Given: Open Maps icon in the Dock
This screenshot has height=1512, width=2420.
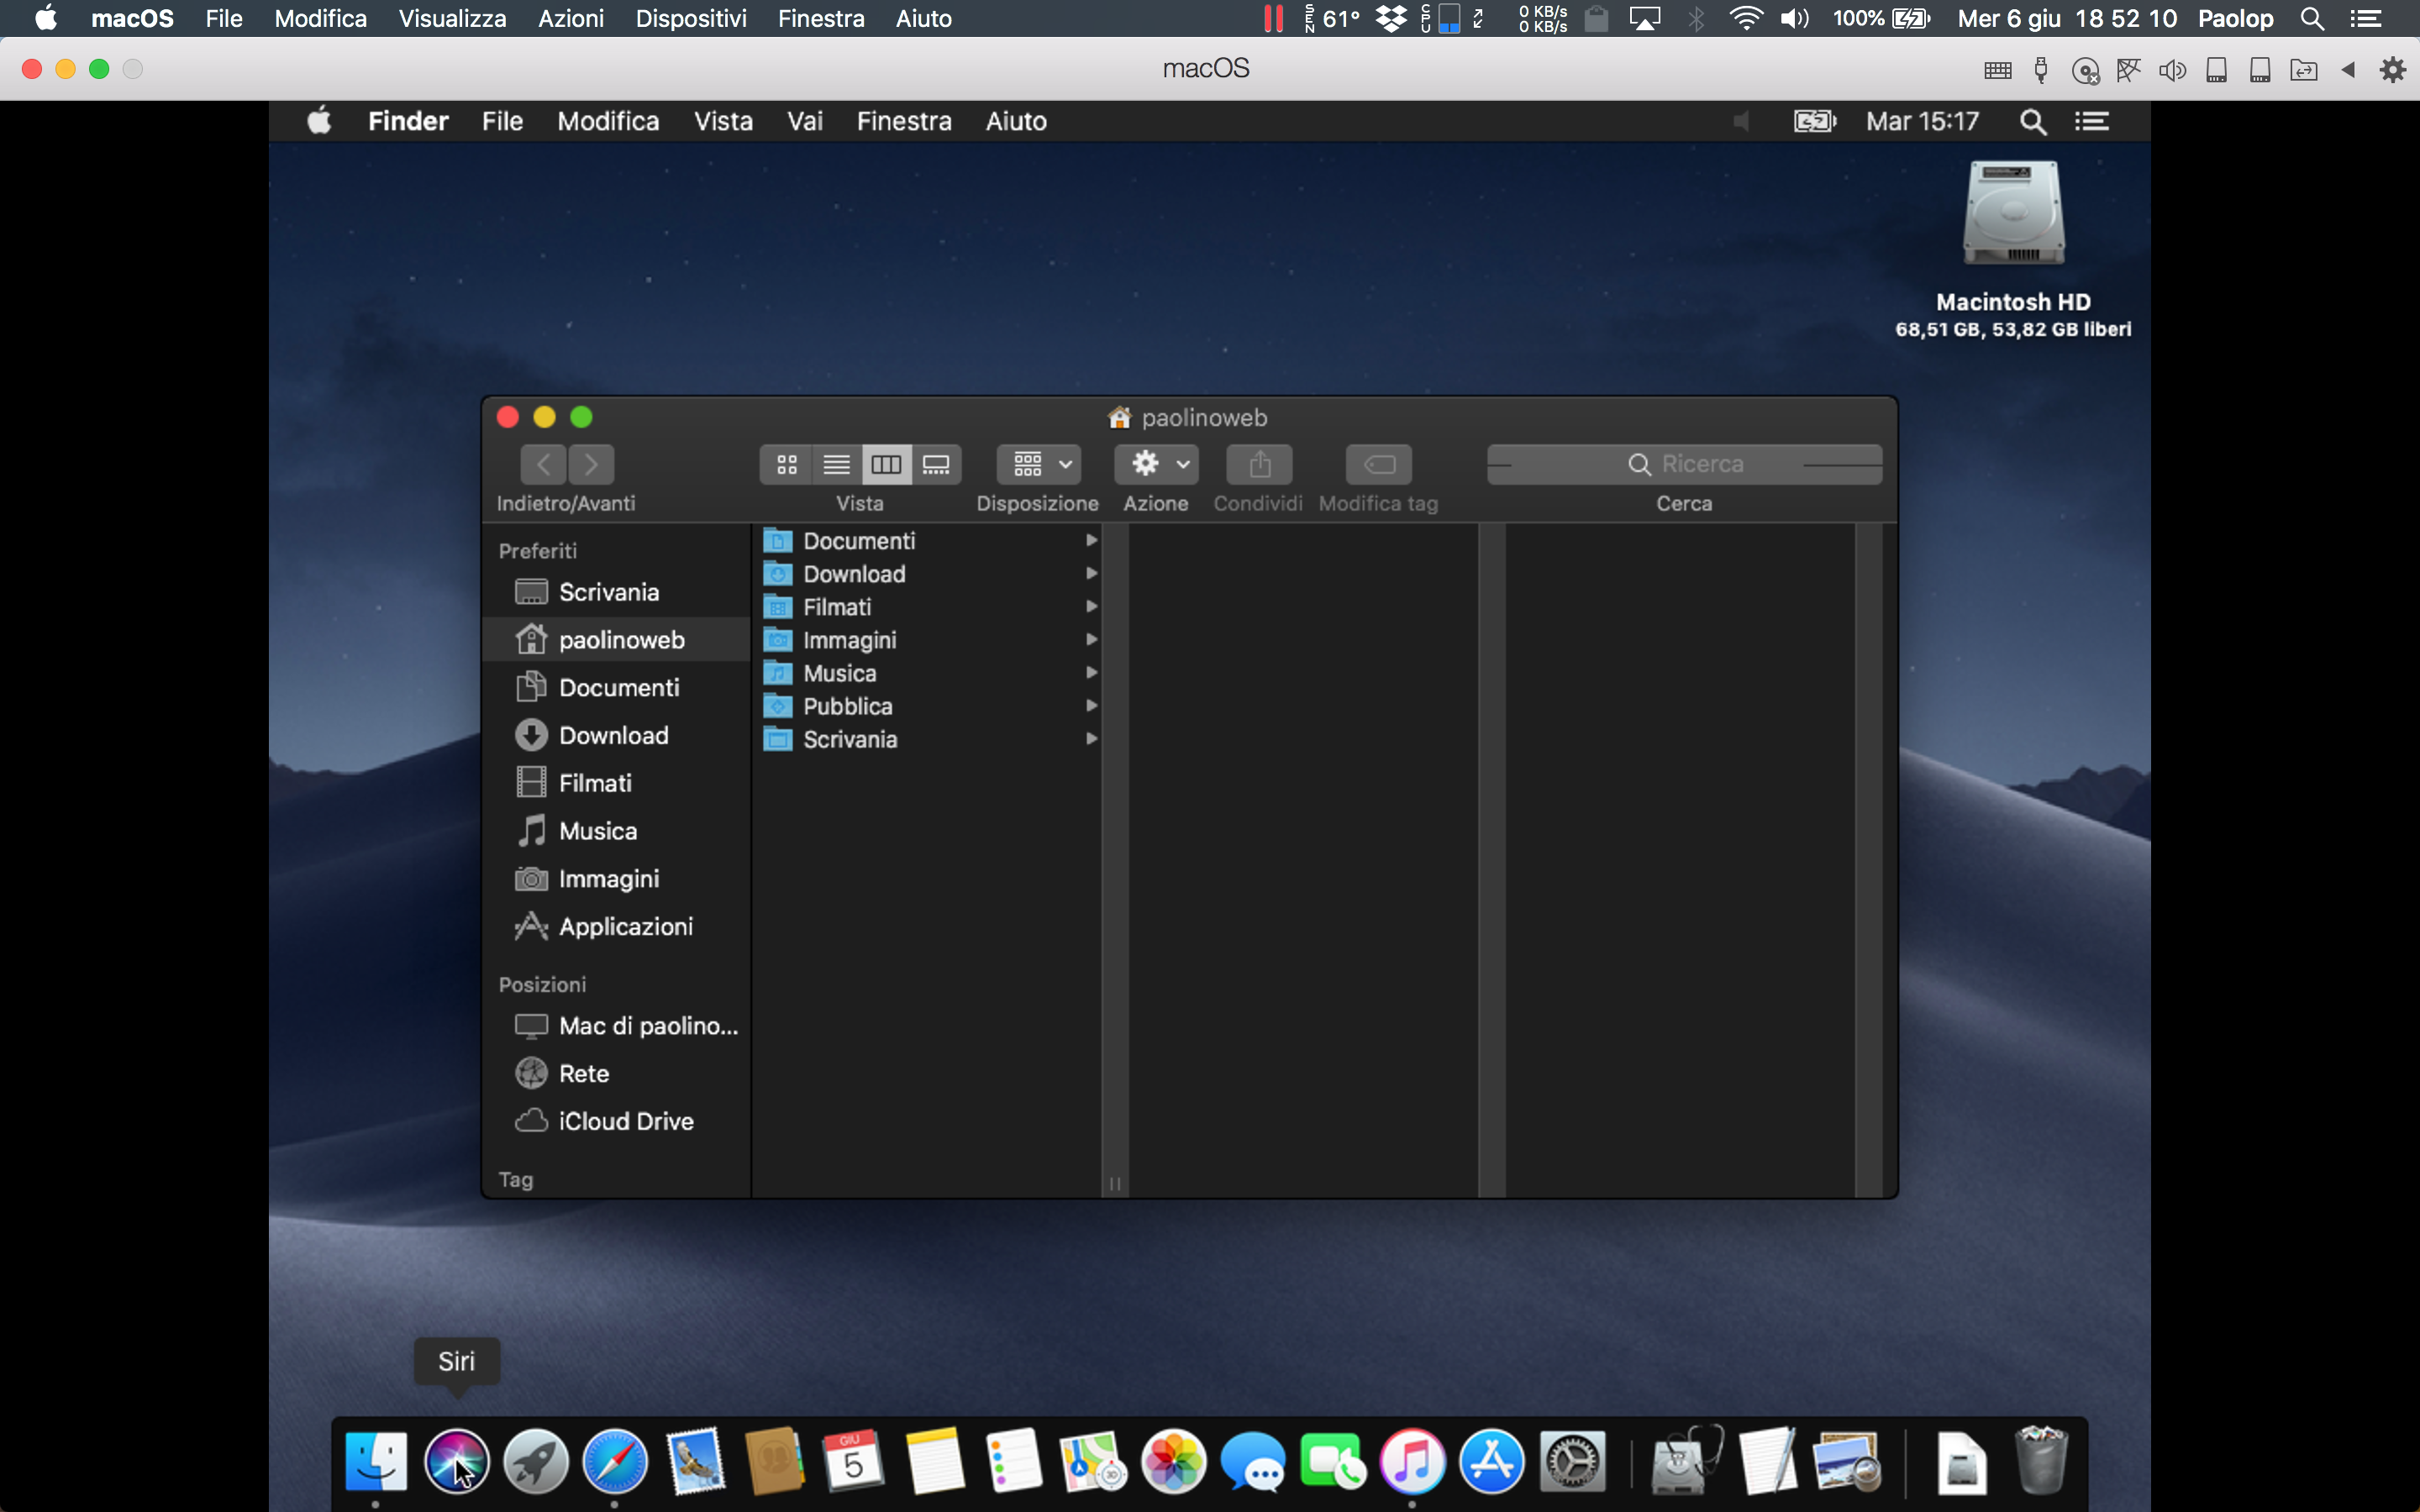Looking at the screenshot, I should click(1093, 1462).
